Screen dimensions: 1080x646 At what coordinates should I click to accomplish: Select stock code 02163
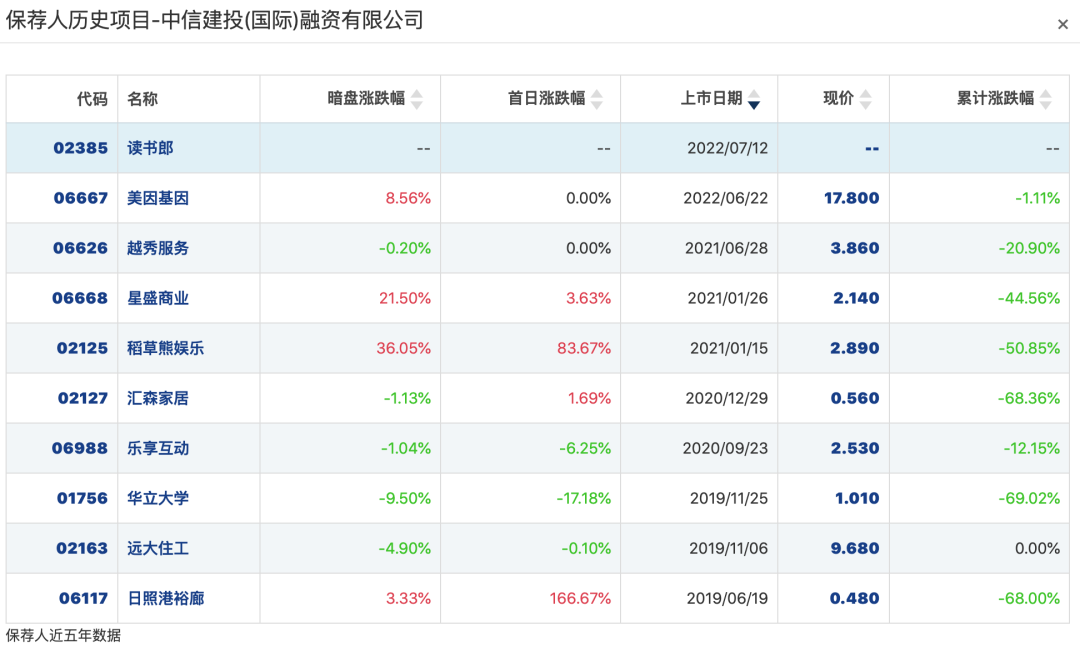tap(82, 548)
